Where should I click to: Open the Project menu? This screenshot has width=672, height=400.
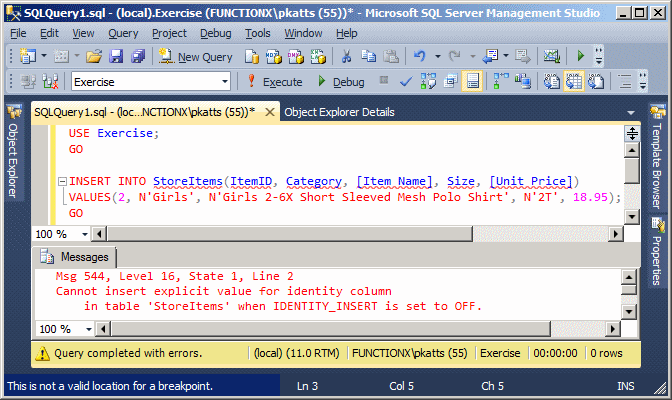pos(169,33)
